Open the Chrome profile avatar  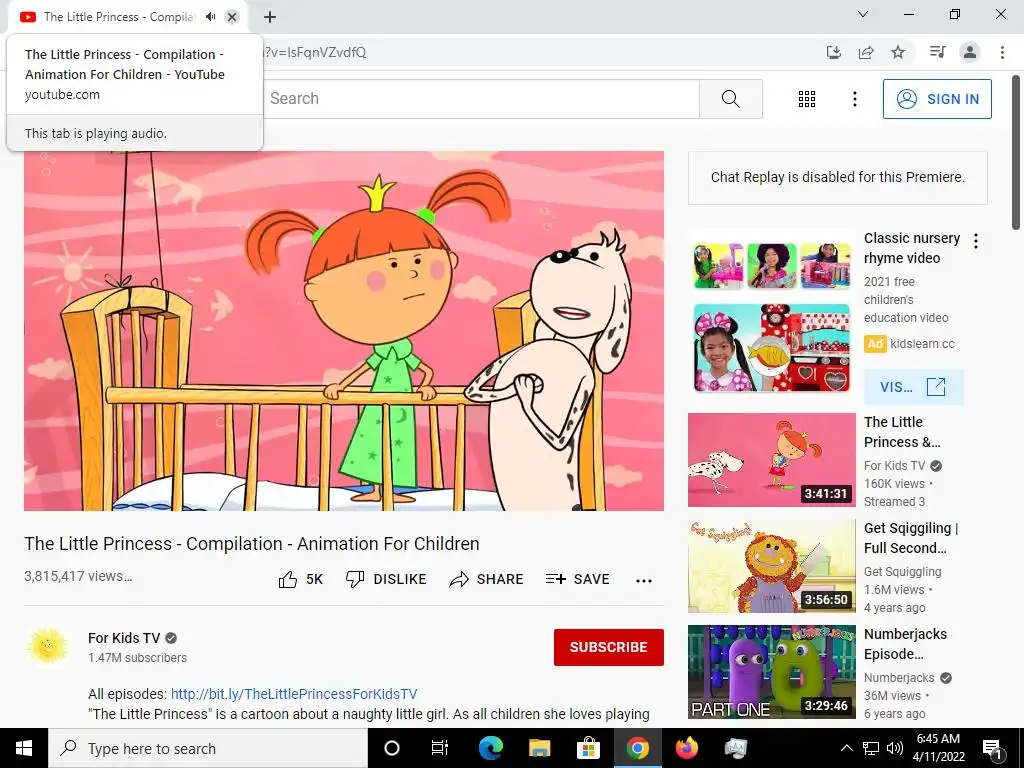970,52
